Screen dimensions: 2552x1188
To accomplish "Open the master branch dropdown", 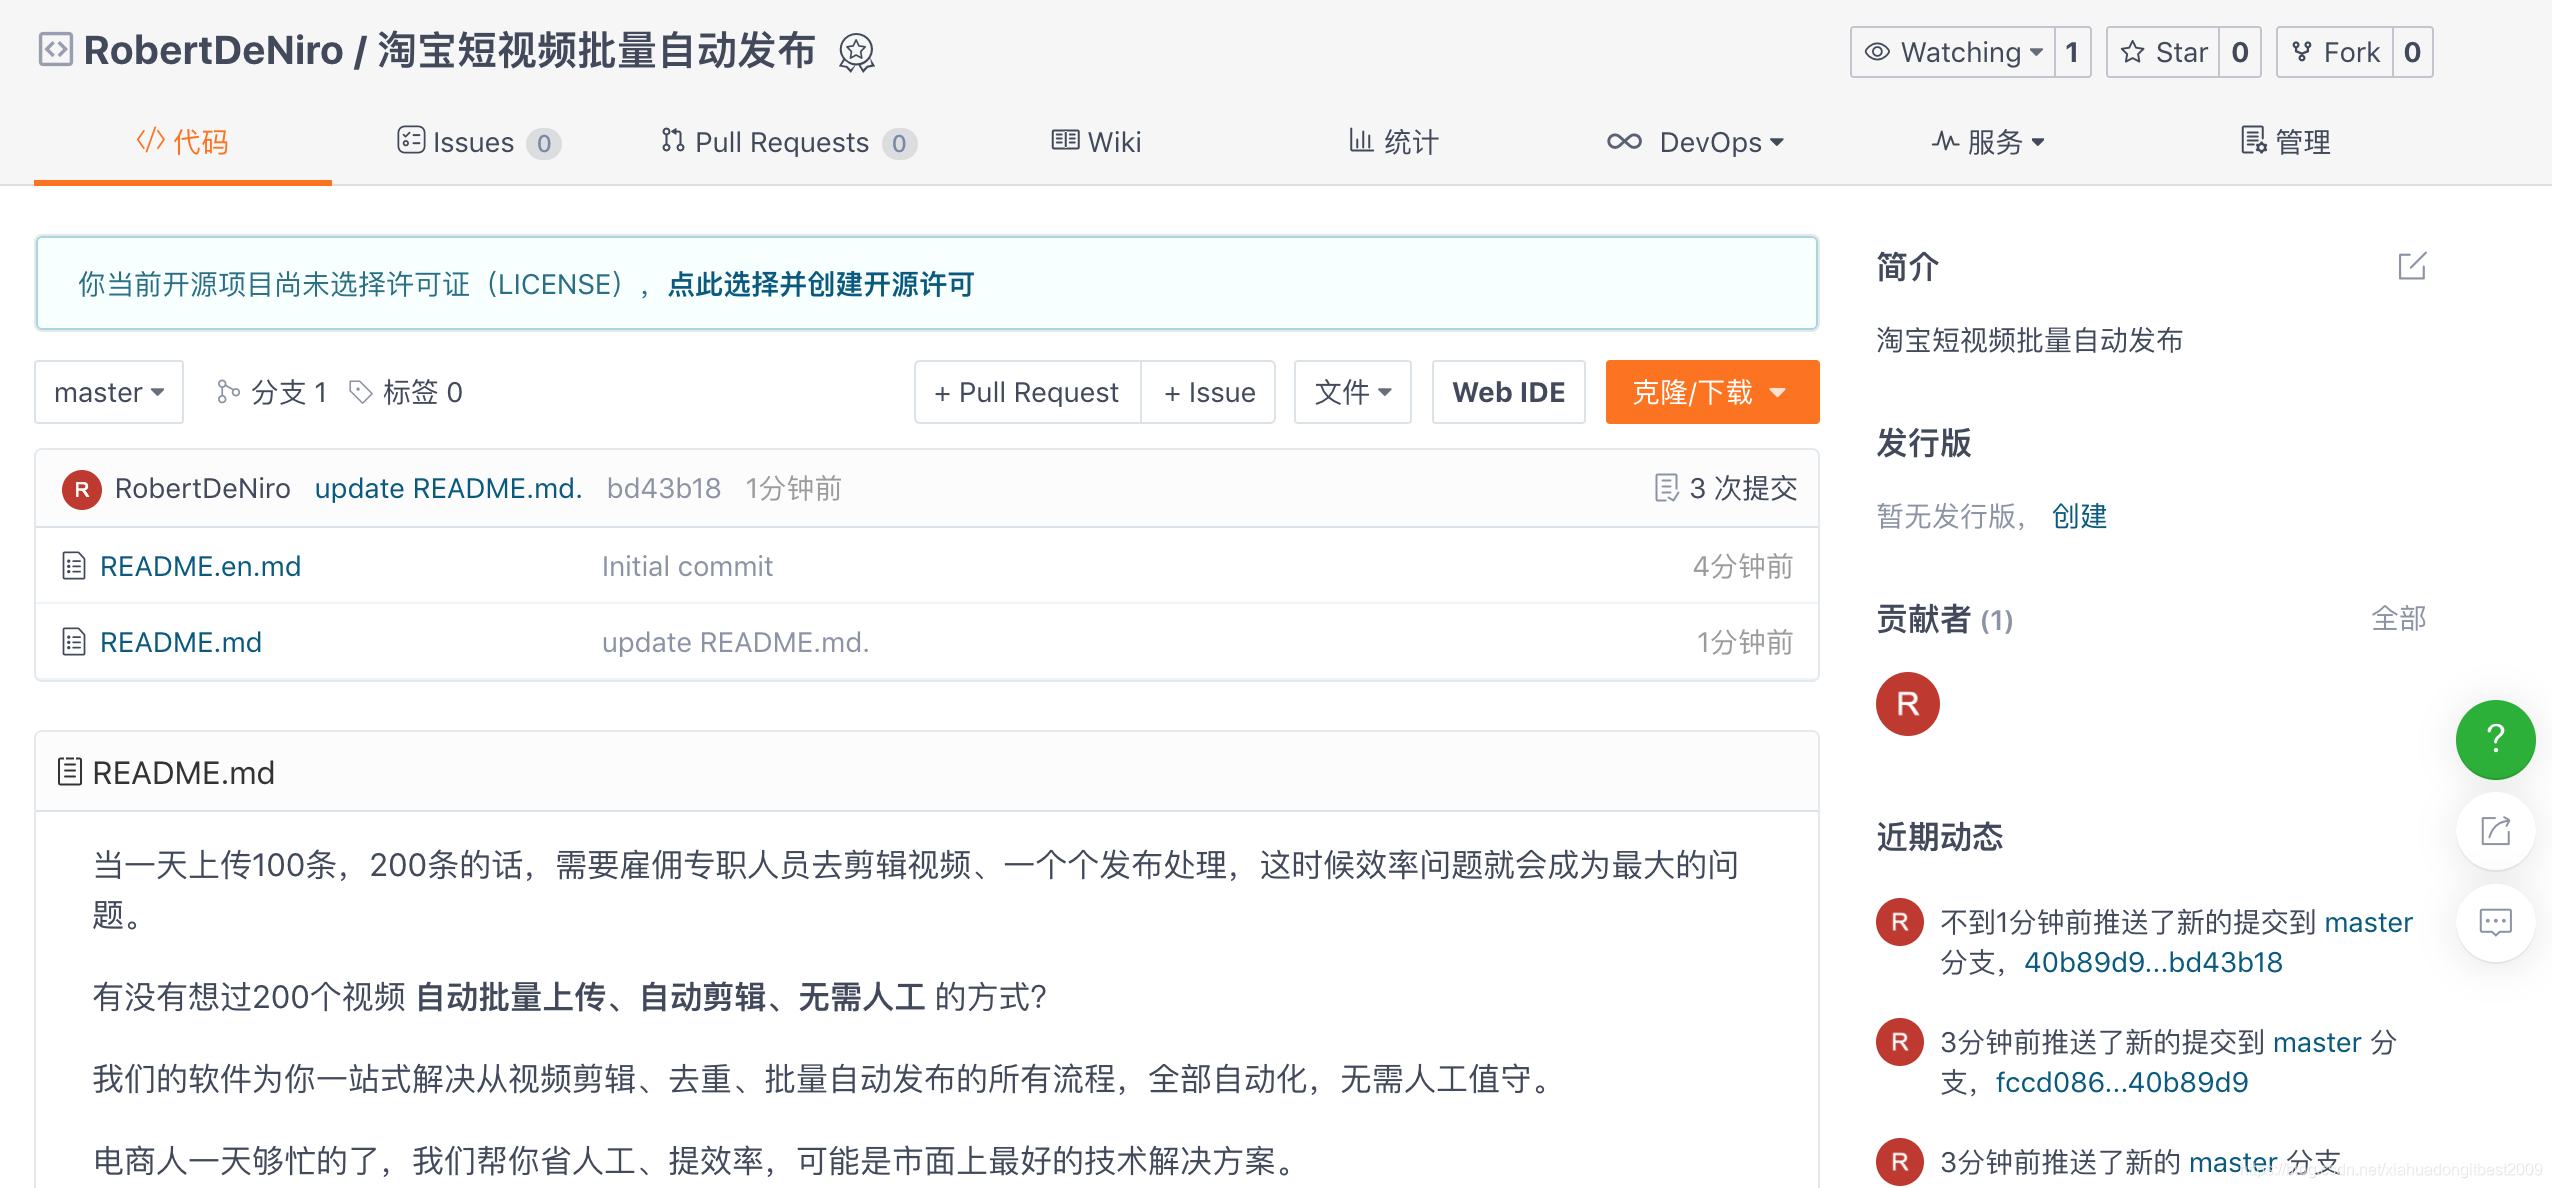I will pyautogui.click(x=109, y=392).
